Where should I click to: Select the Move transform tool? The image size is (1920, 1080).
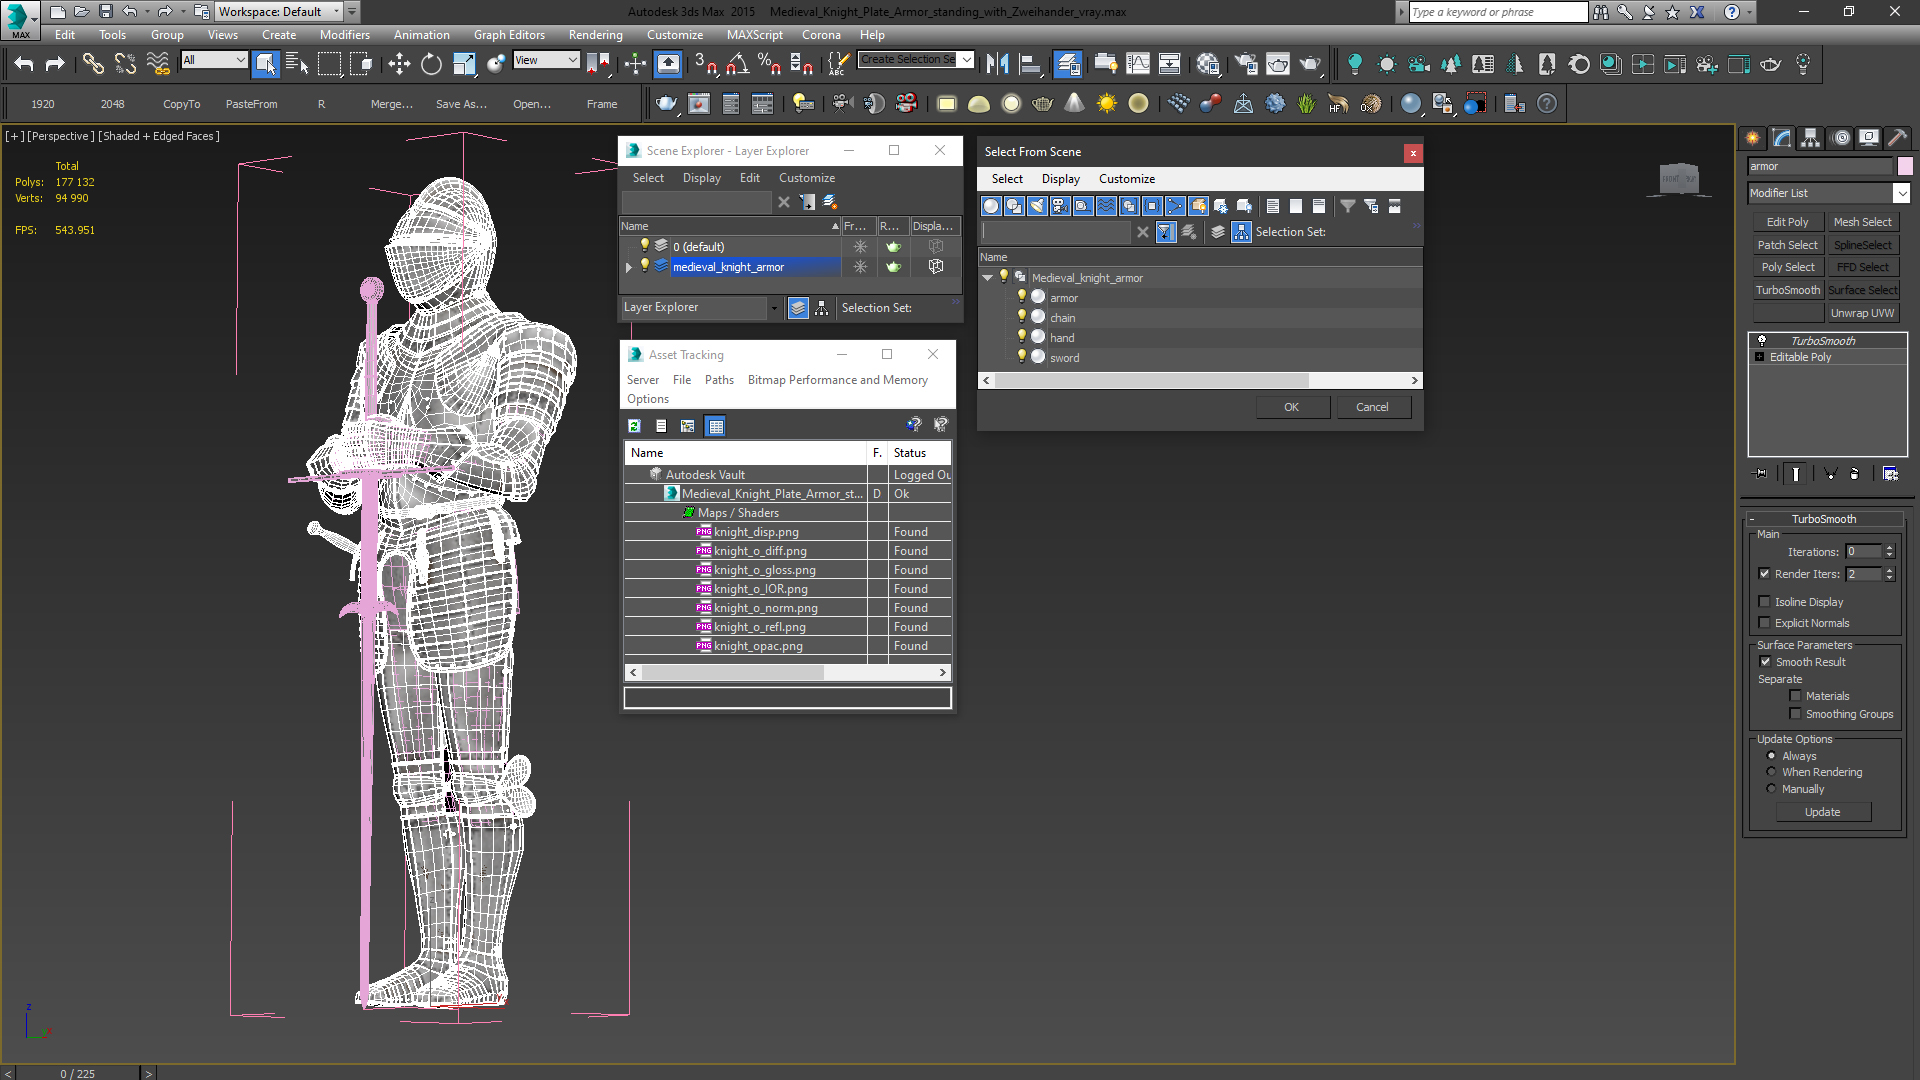pyautogui.click(x=399, y=64)
